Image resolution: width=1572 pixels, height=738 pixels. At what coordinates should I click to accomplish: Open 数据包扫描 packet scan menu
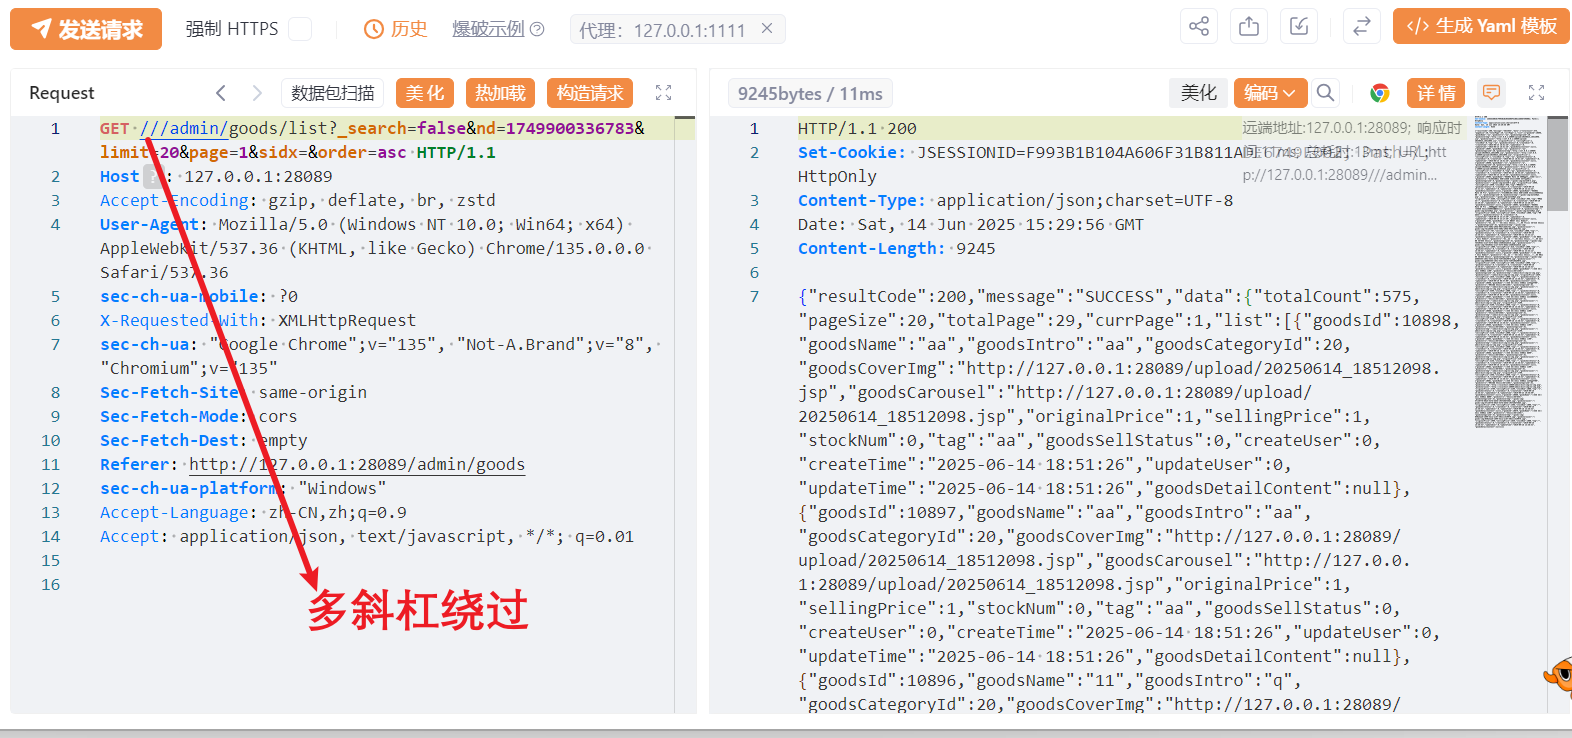pos(332,93)
